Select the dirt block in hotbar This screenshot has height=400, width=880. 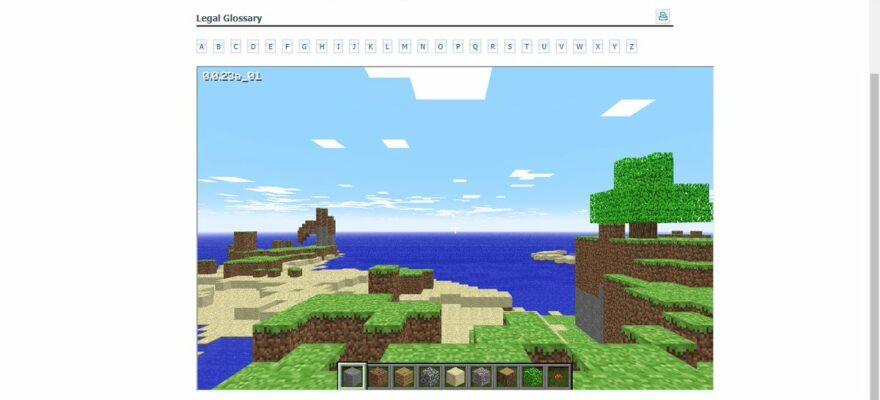tap(378, 376)
